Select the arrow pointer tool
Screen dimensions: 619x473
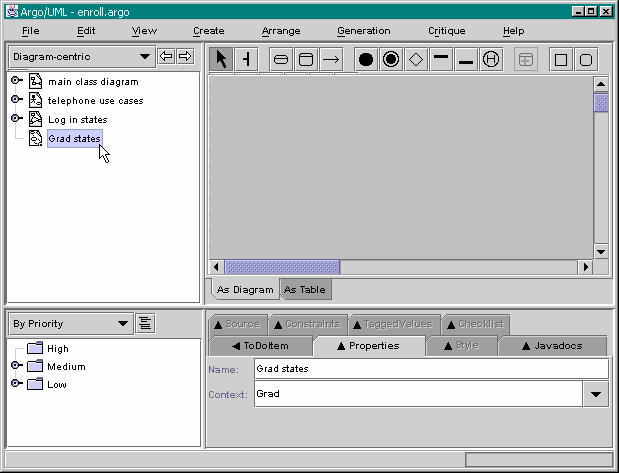[221, 60]
